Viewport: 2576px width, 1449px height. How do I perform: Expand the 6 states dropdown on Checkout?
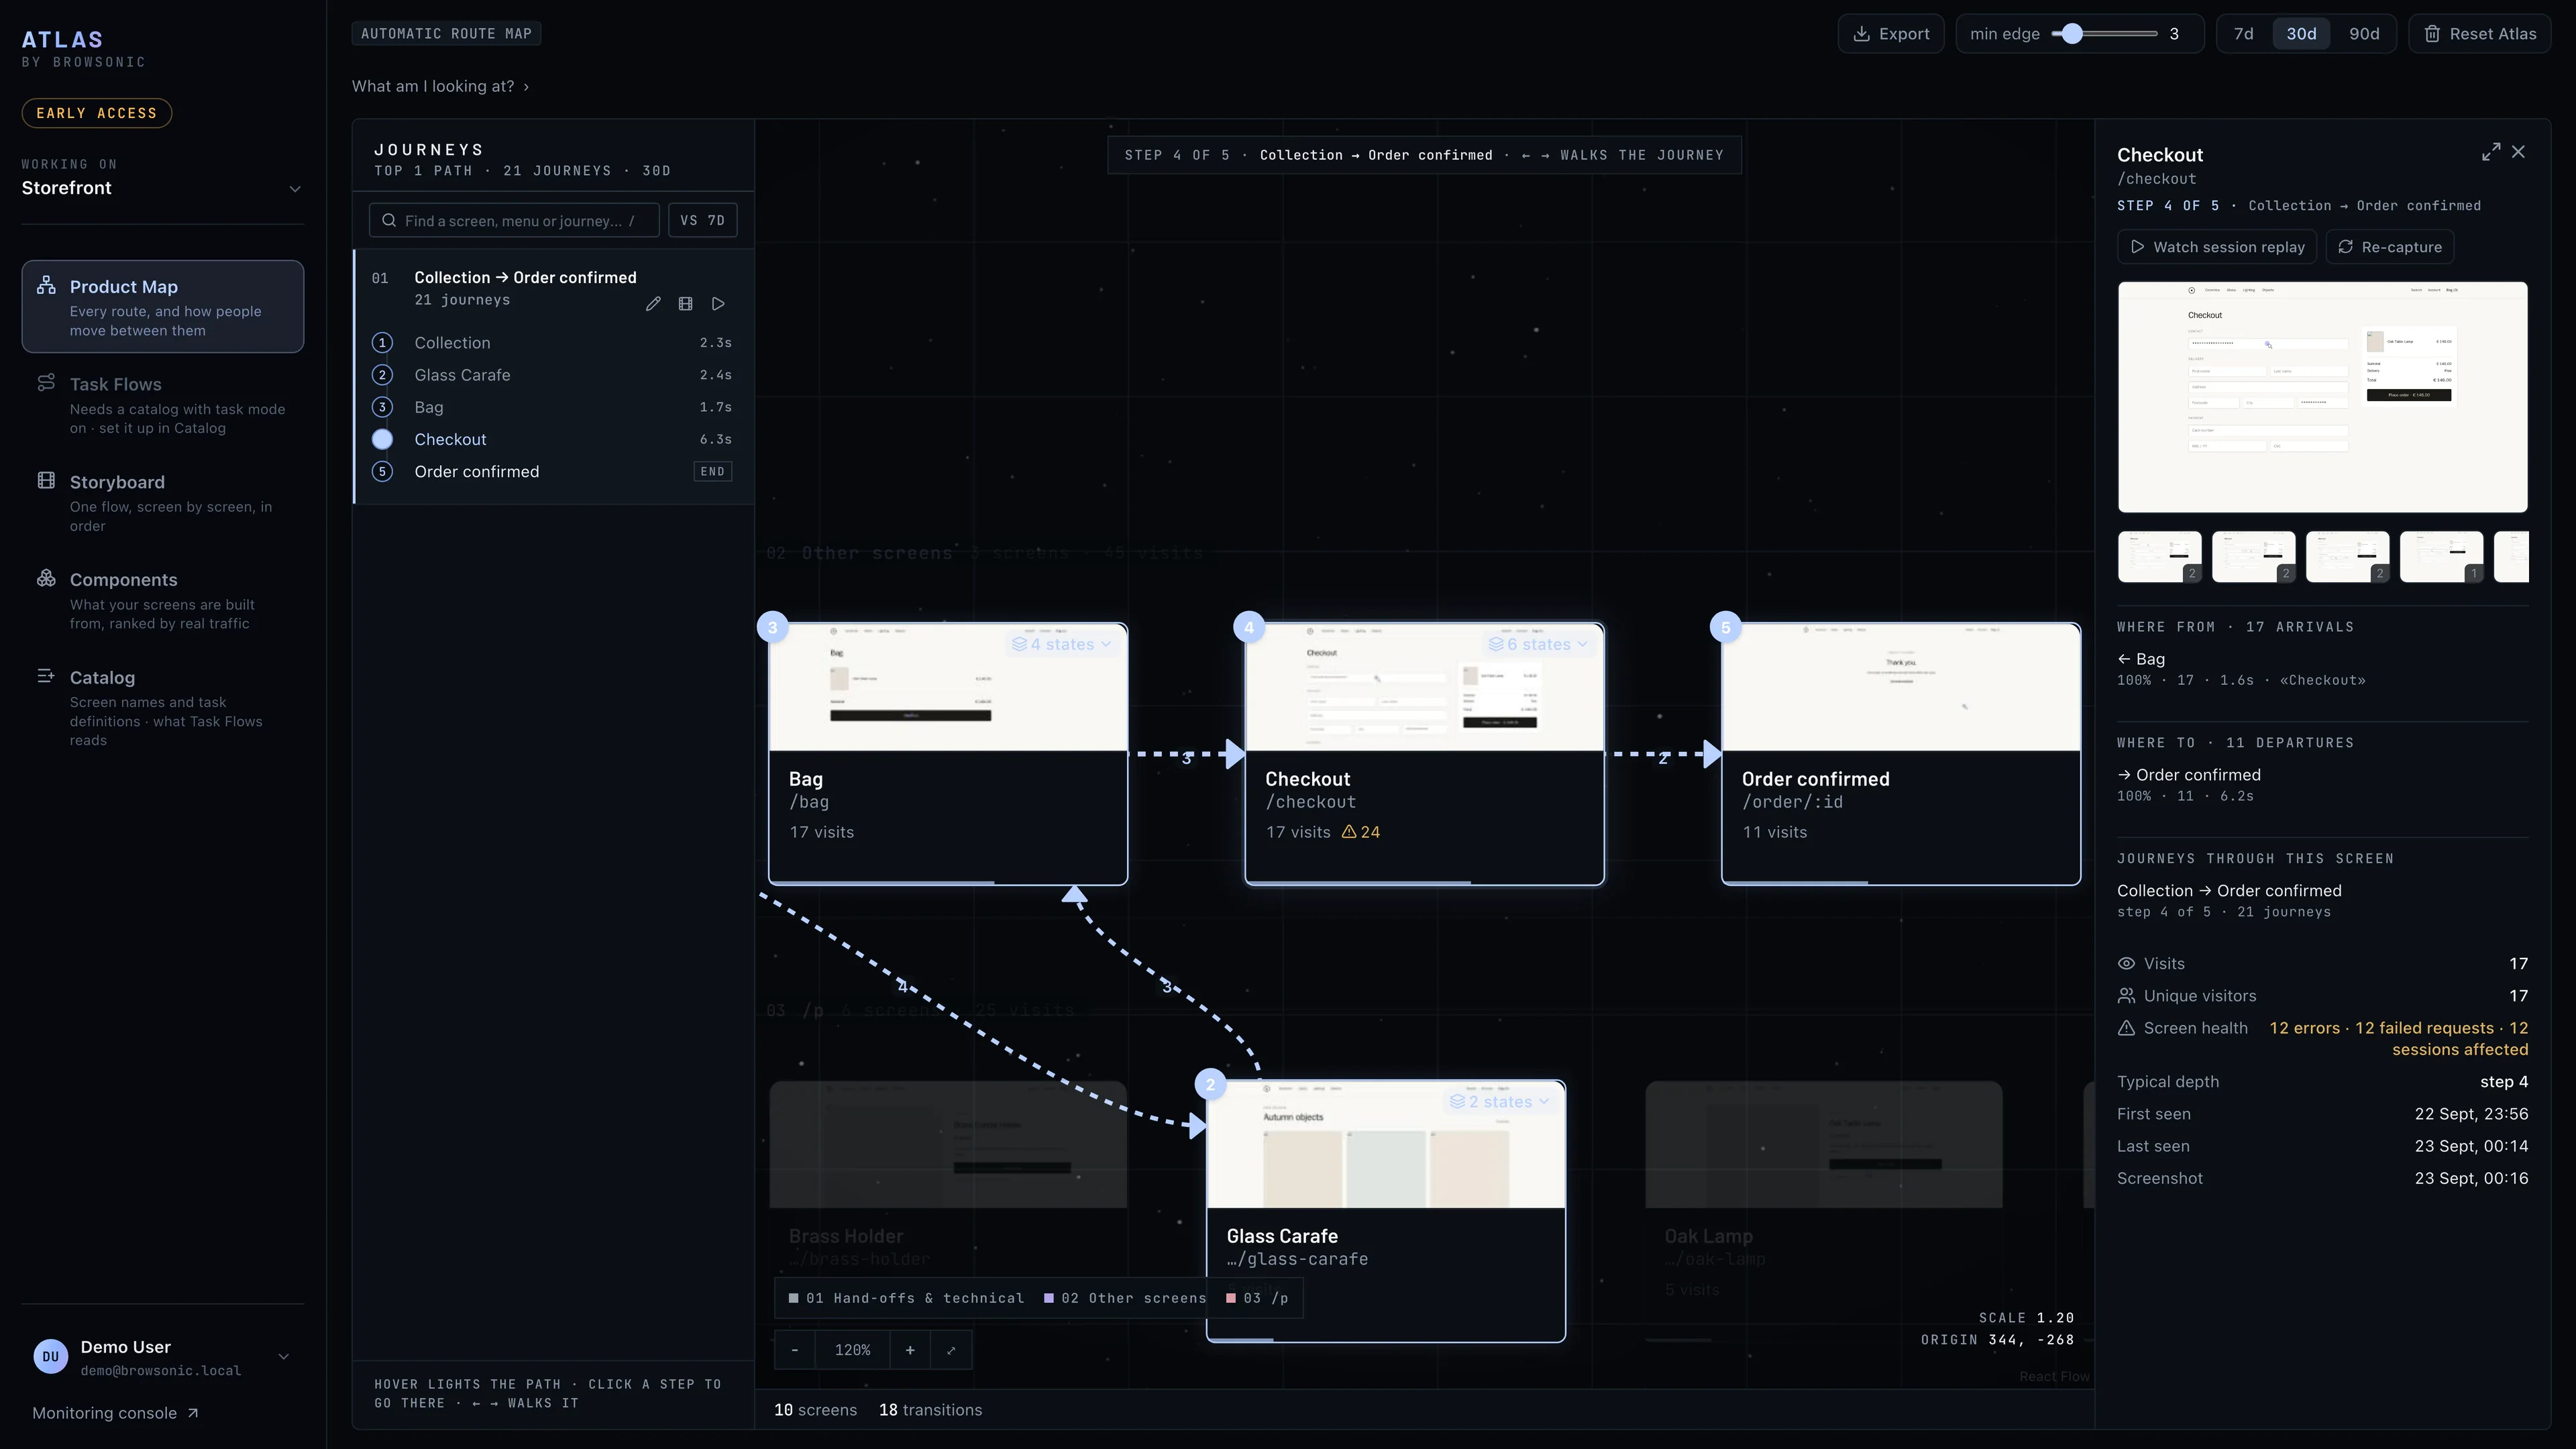(x=1538, y=644)
